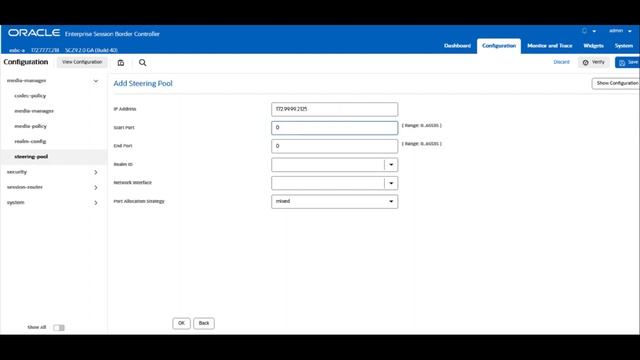The width and height of the screenshot is (640, 360).
Task: Click the View Configuration button
Action: click(82, 62)
